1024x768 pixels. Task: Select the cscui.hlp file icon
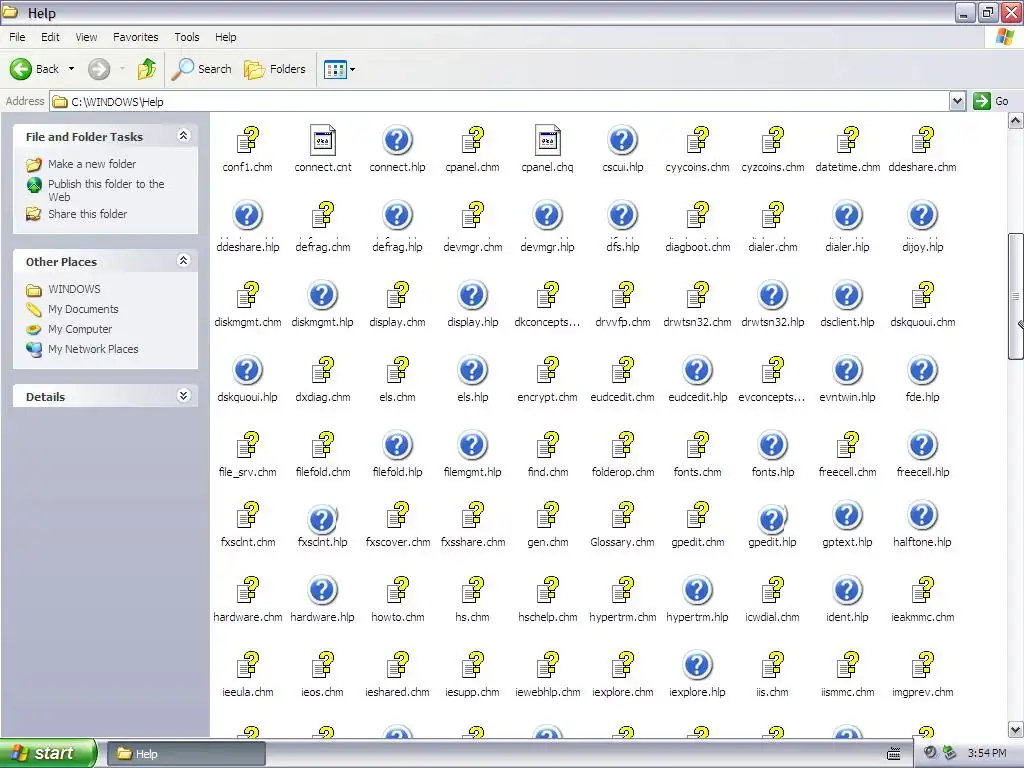[x=622, y=140]
